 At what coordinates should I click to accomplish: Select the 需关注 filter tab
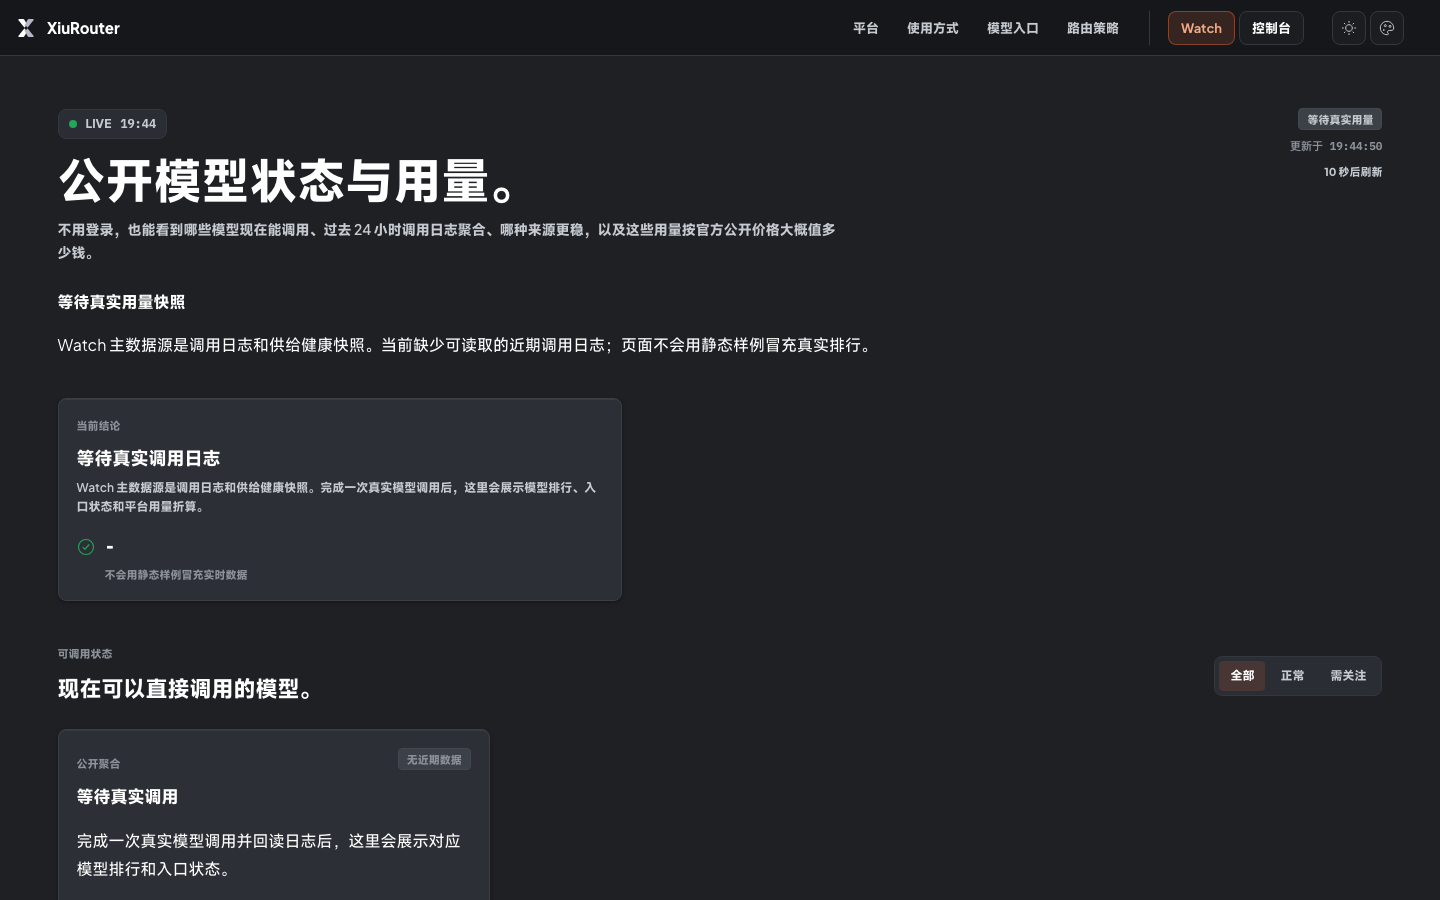[x=1348, y=676]
